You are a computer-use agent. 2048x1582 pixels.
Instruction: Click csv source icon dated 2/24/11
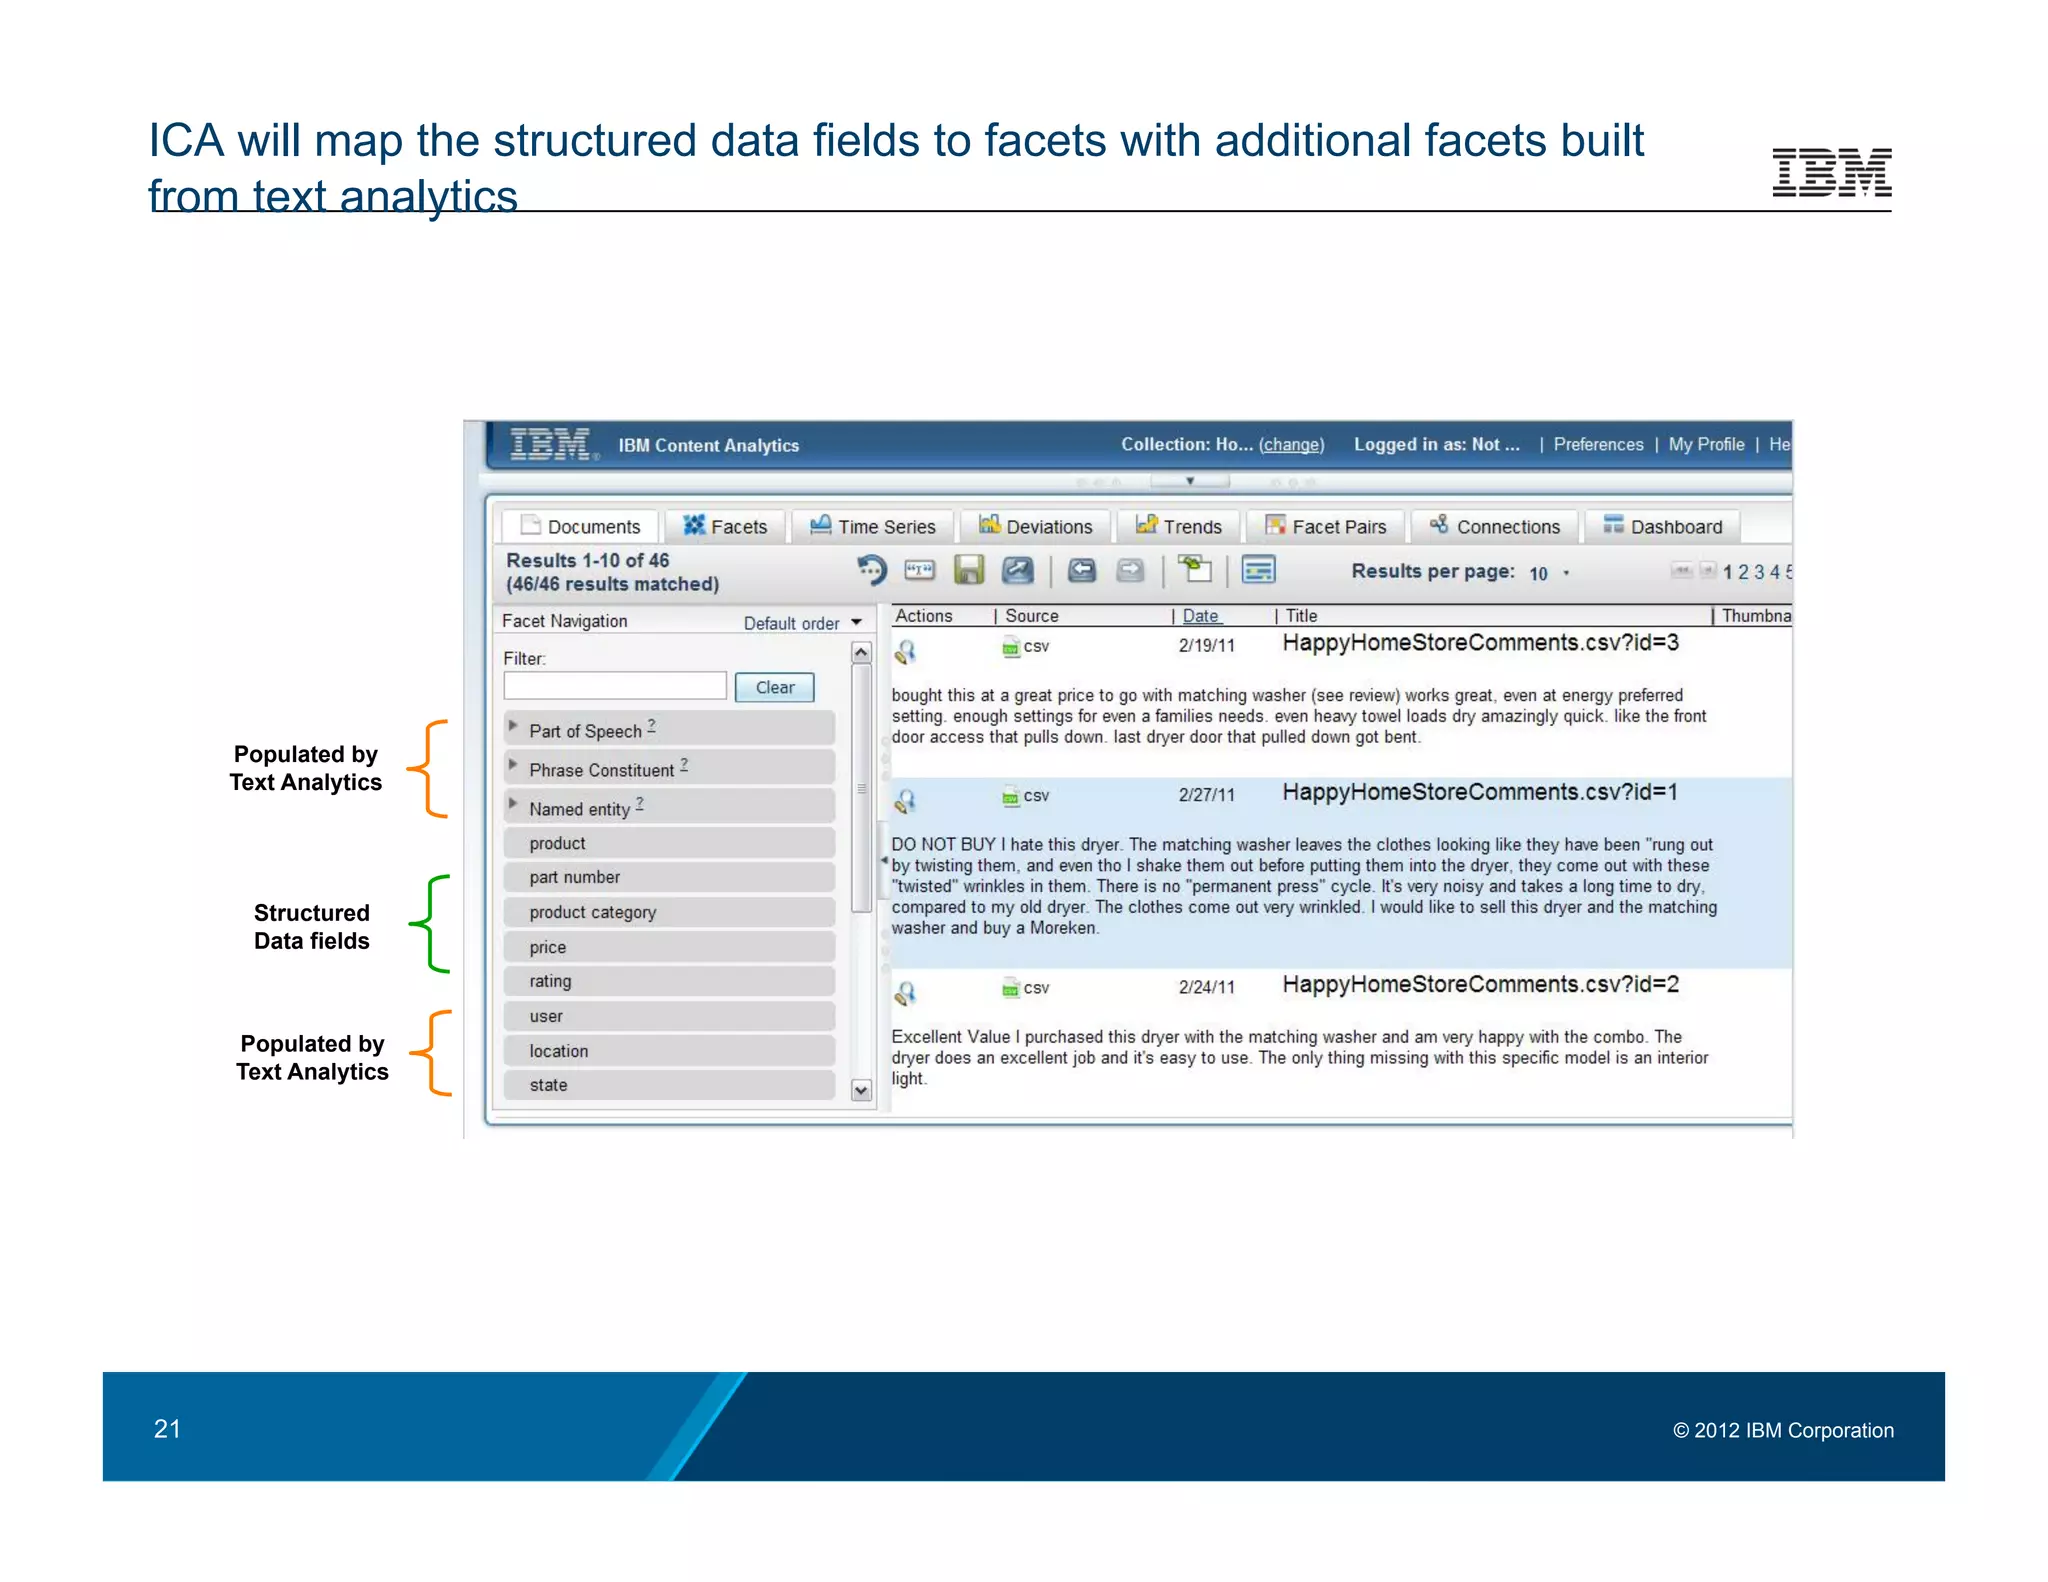[x=1011, y=988]
